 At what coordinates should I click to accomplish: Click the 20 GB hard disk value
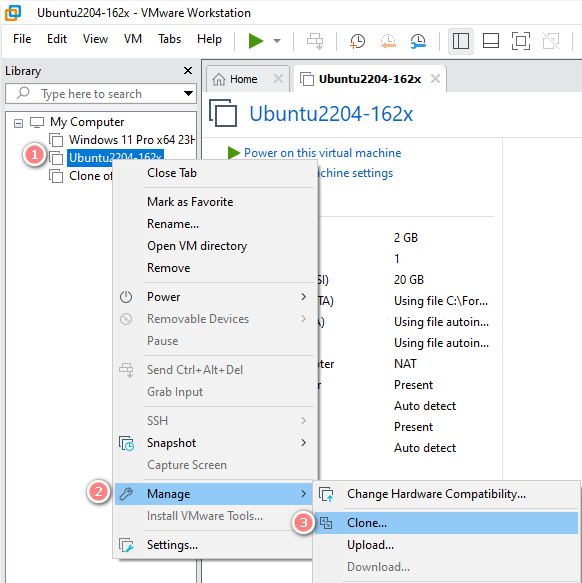click(409, 280)
